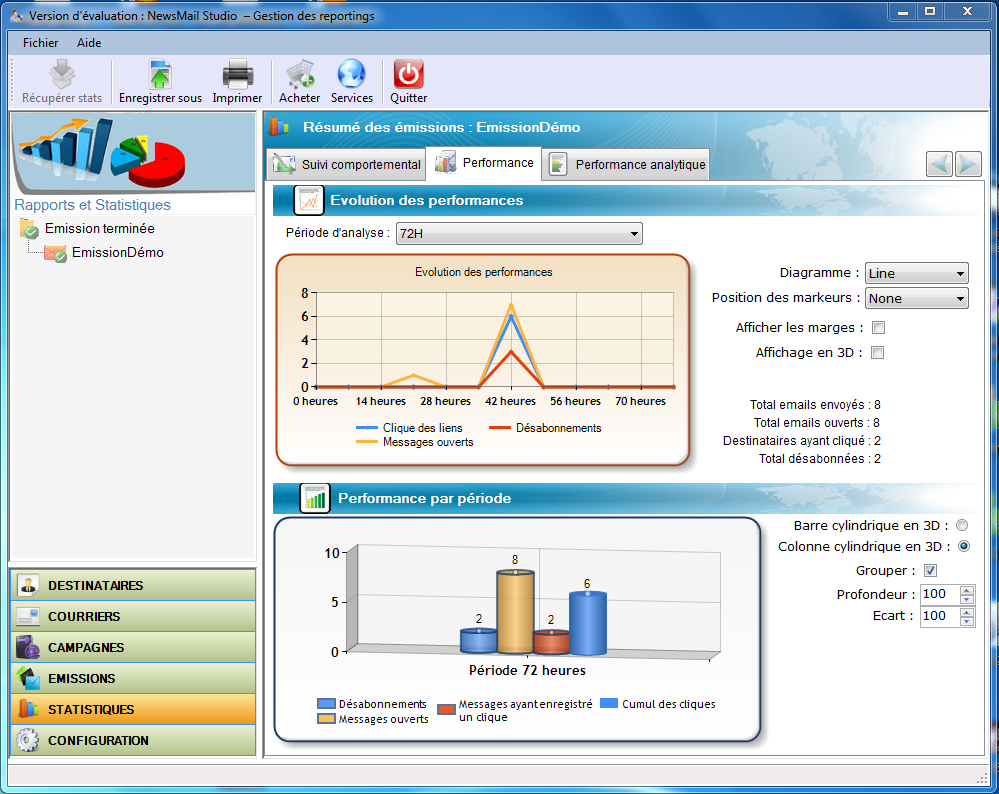Viewport: 999px width, 794px height.
Task: Open Acheter shopping cart icon
Action: click(x=299, y=74)
